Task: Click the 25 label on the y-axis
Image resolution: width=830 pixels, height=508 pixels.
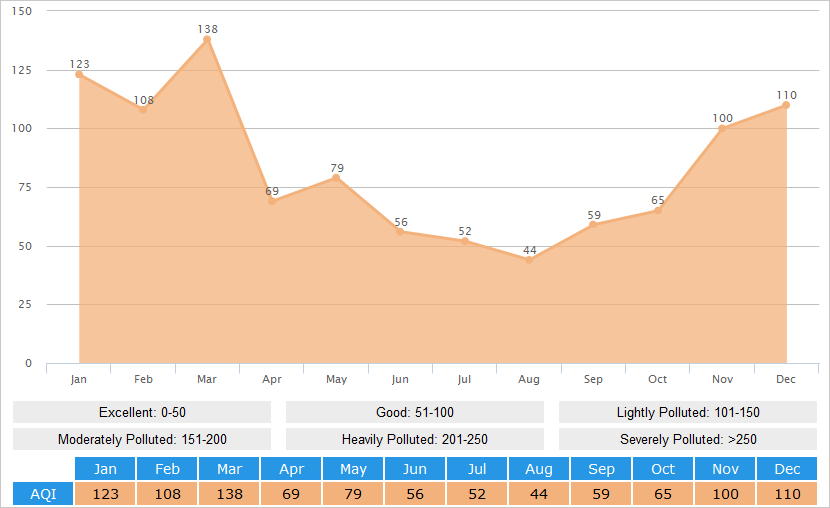Action: pyautogui.click(x=25, y=304)
